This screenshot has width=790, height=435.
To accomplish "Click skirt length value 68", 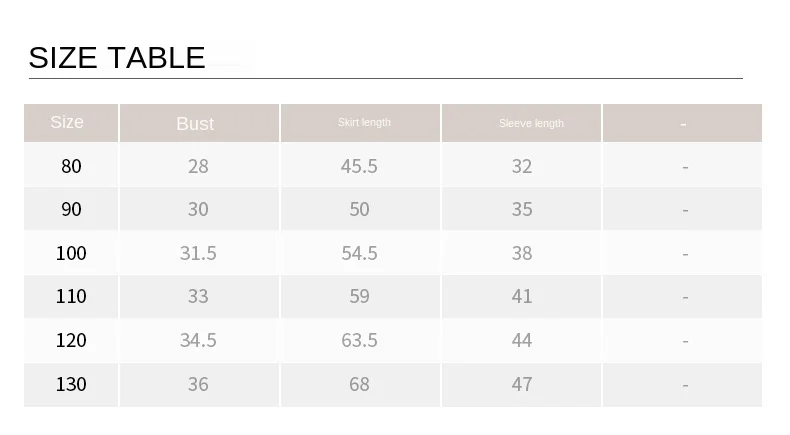I will pyautogui.click(x=359, y=384).
